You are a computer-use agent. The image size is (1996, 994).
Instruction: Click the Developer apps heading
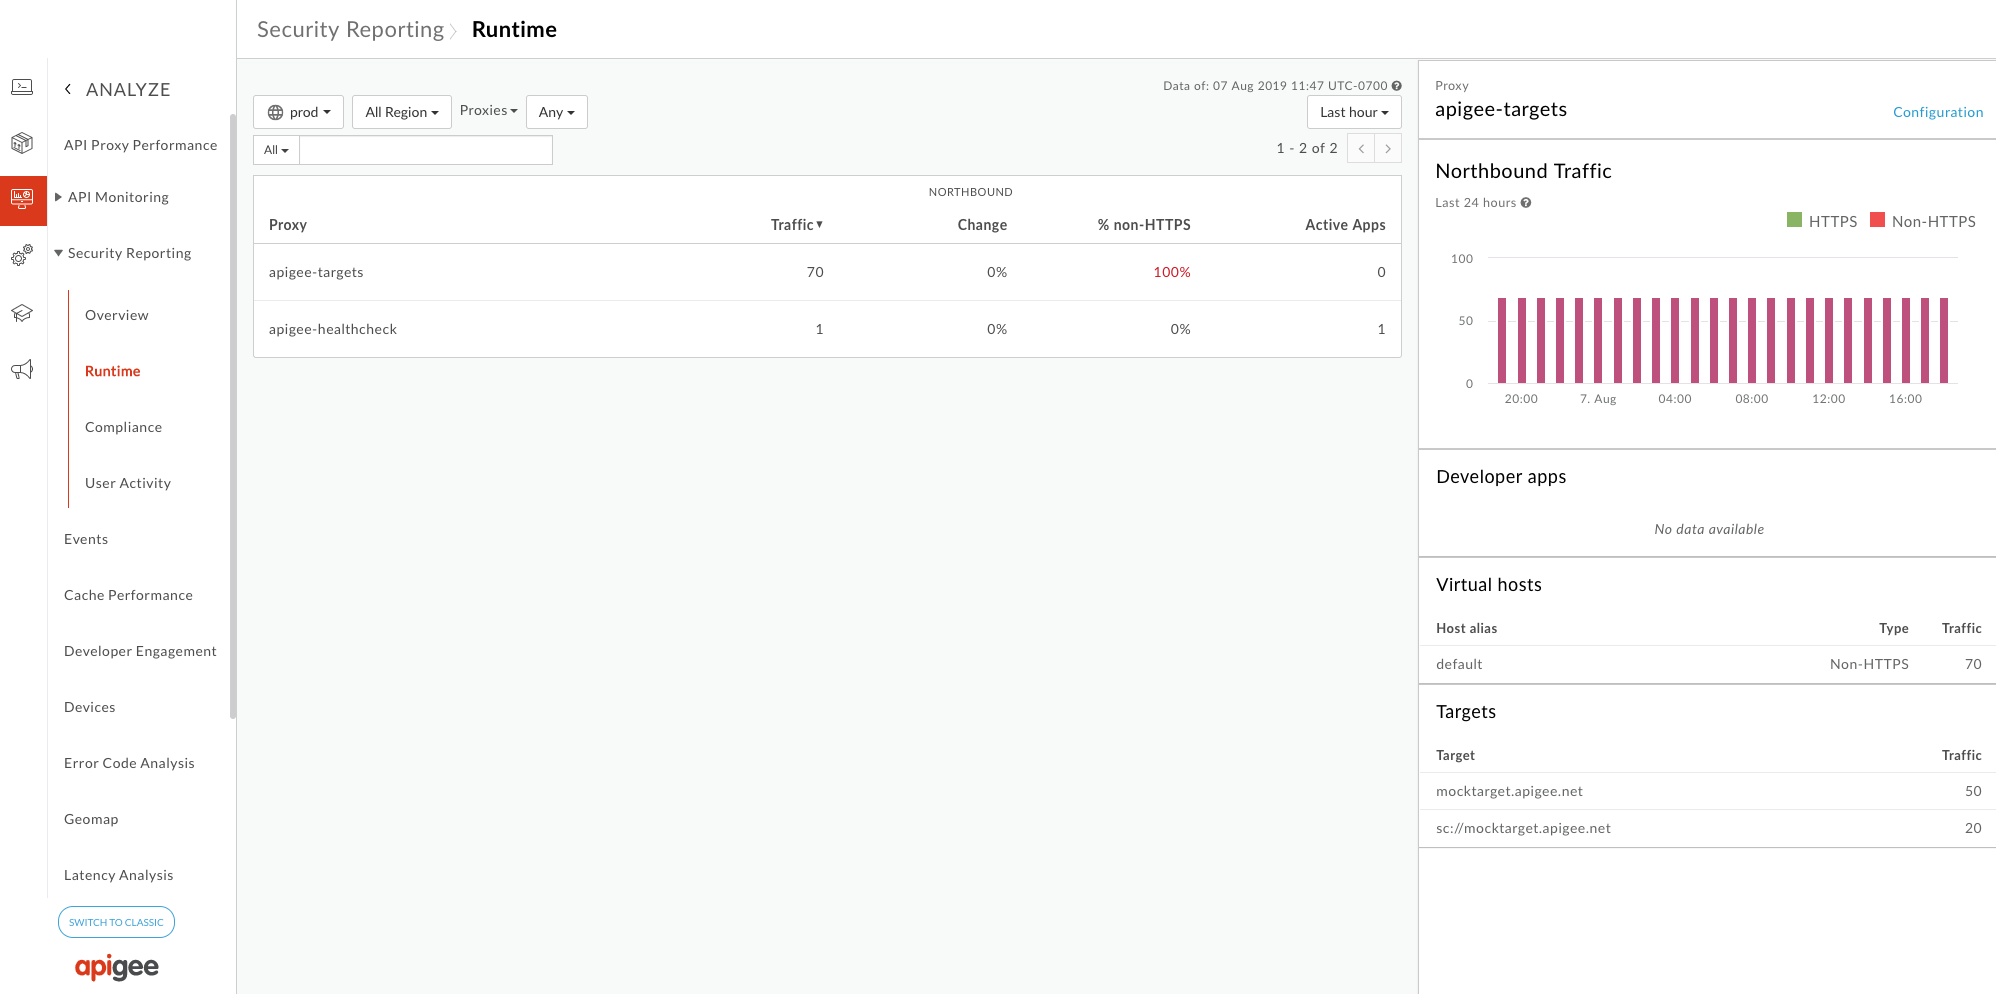[x=1501, y=477]
